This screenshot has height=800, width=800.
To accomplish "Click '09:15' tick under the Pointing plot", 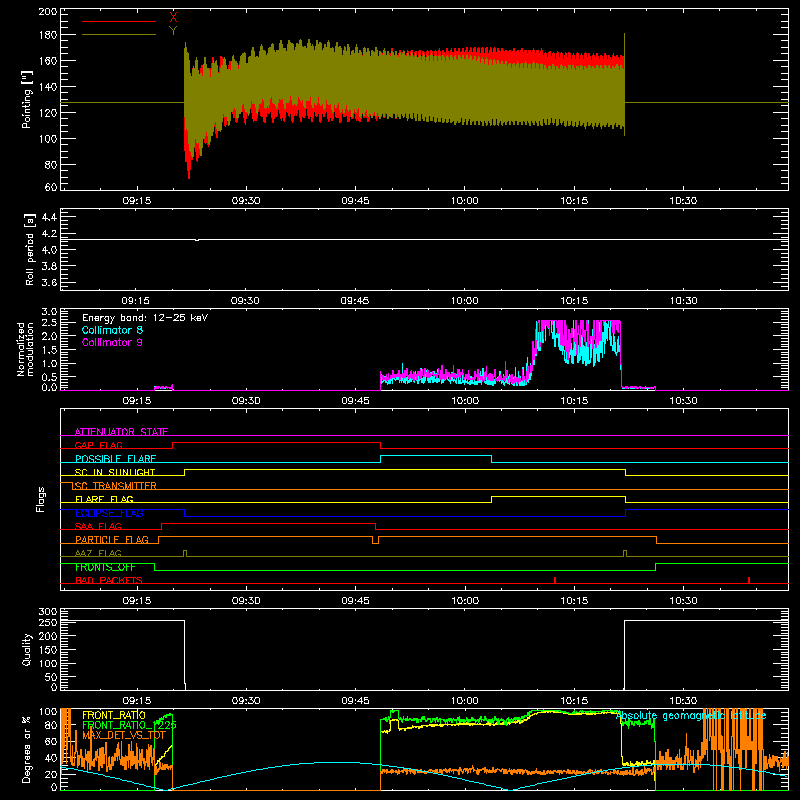I will [x=136, y=201].
